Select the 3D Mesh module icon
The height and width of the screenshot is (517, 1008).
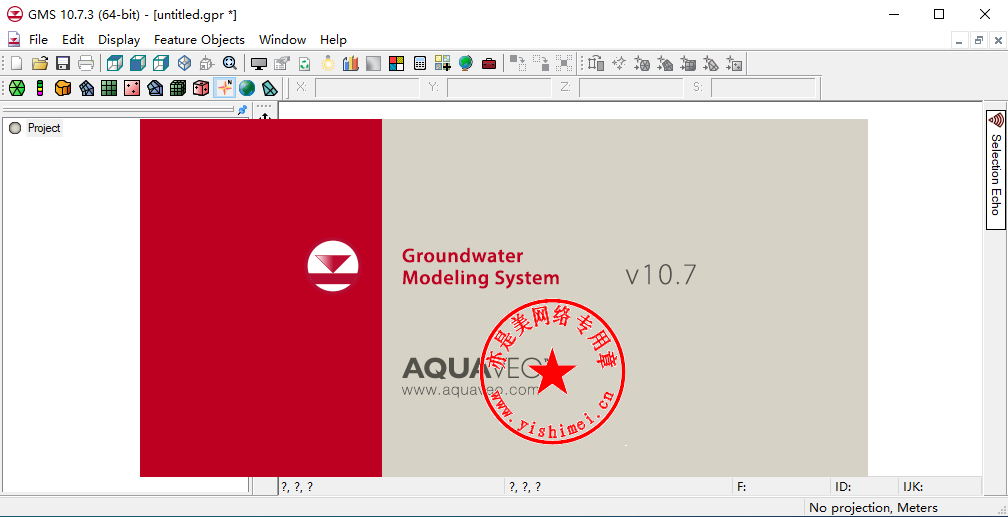155,87
